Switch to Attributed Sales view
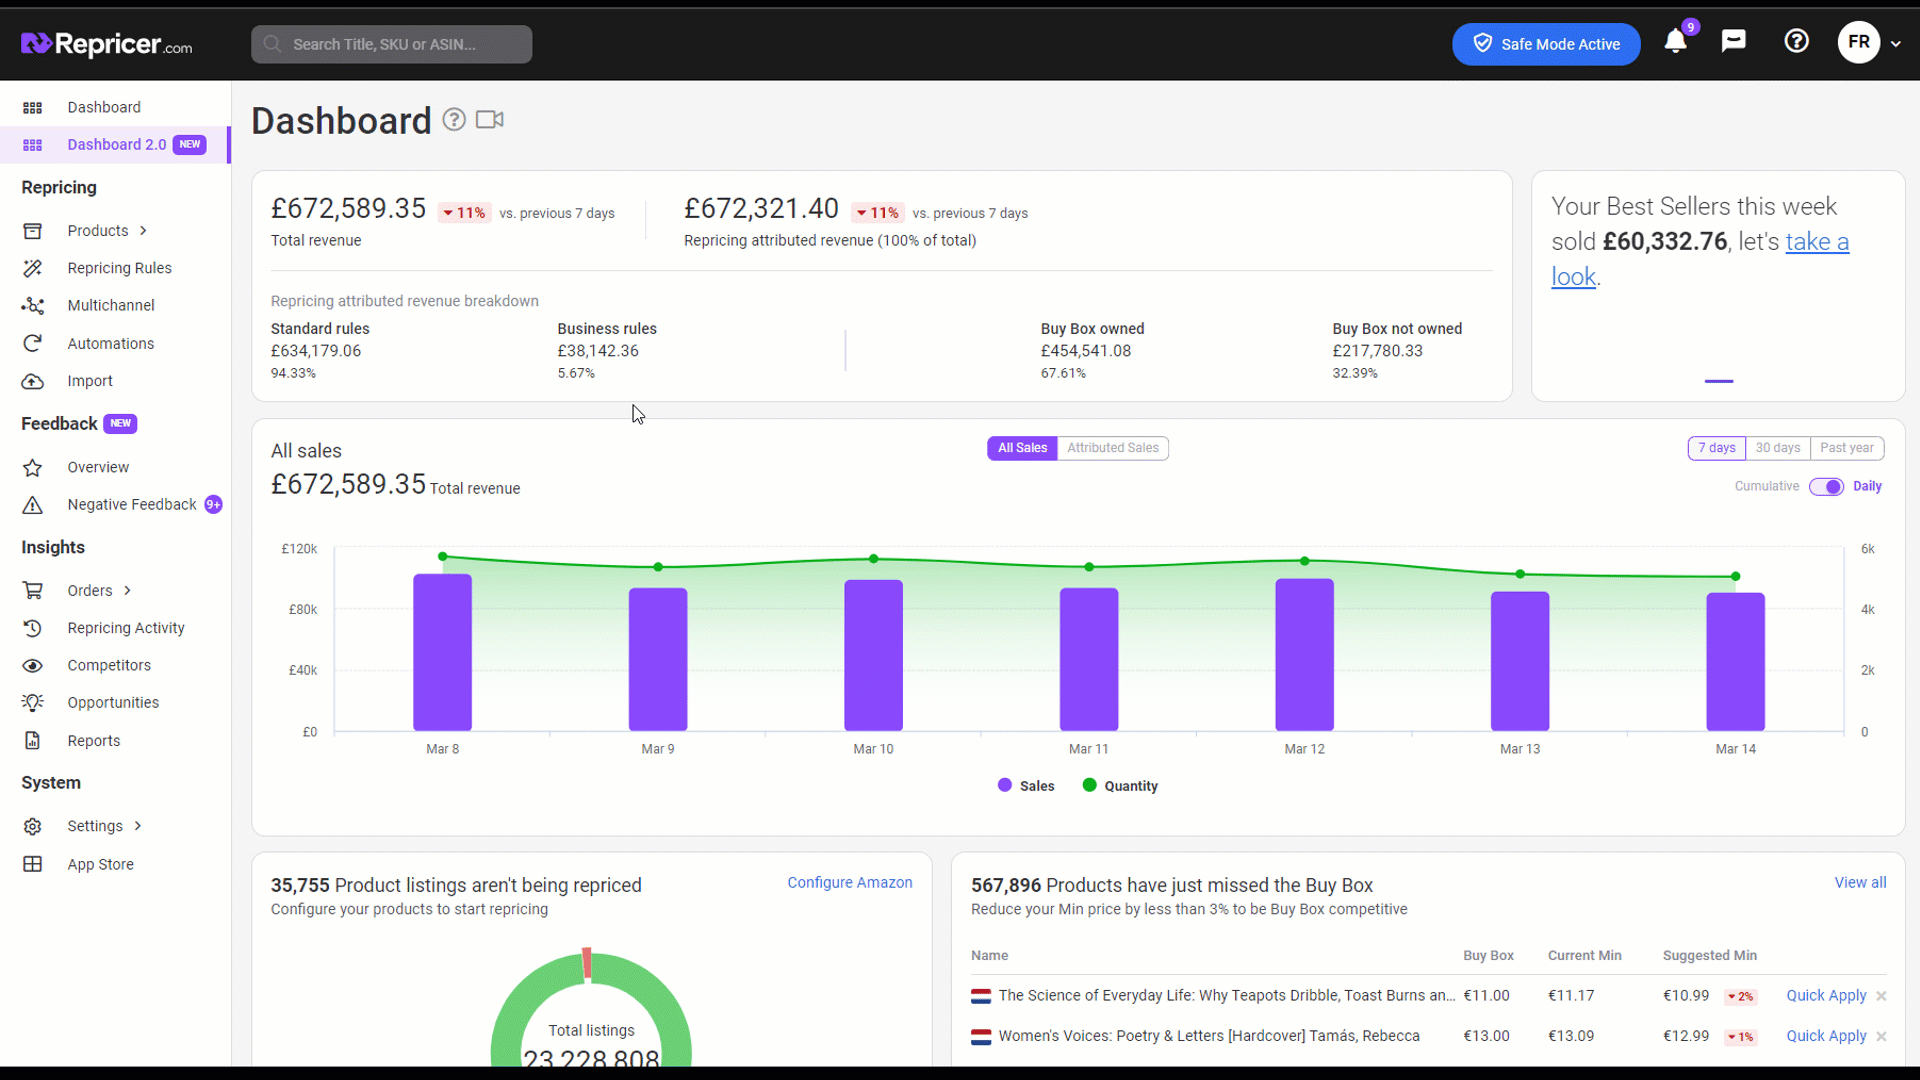Viewport: 1920px width, 1080px height. (x=1113, y=448)
